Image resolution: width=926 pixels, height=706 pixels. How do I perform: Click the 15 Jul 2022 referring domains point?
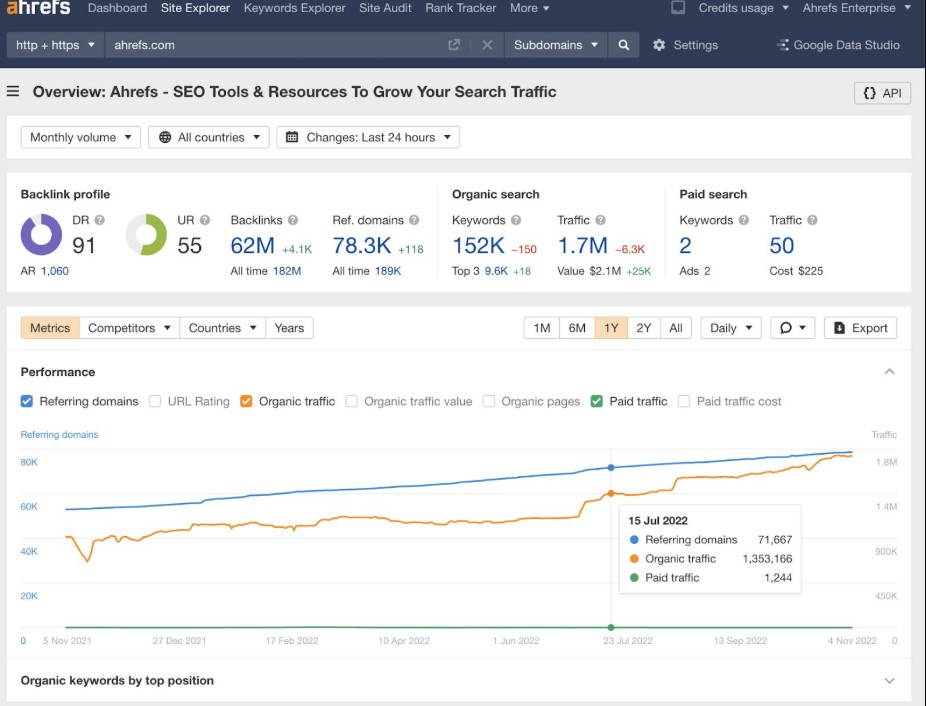611,467
